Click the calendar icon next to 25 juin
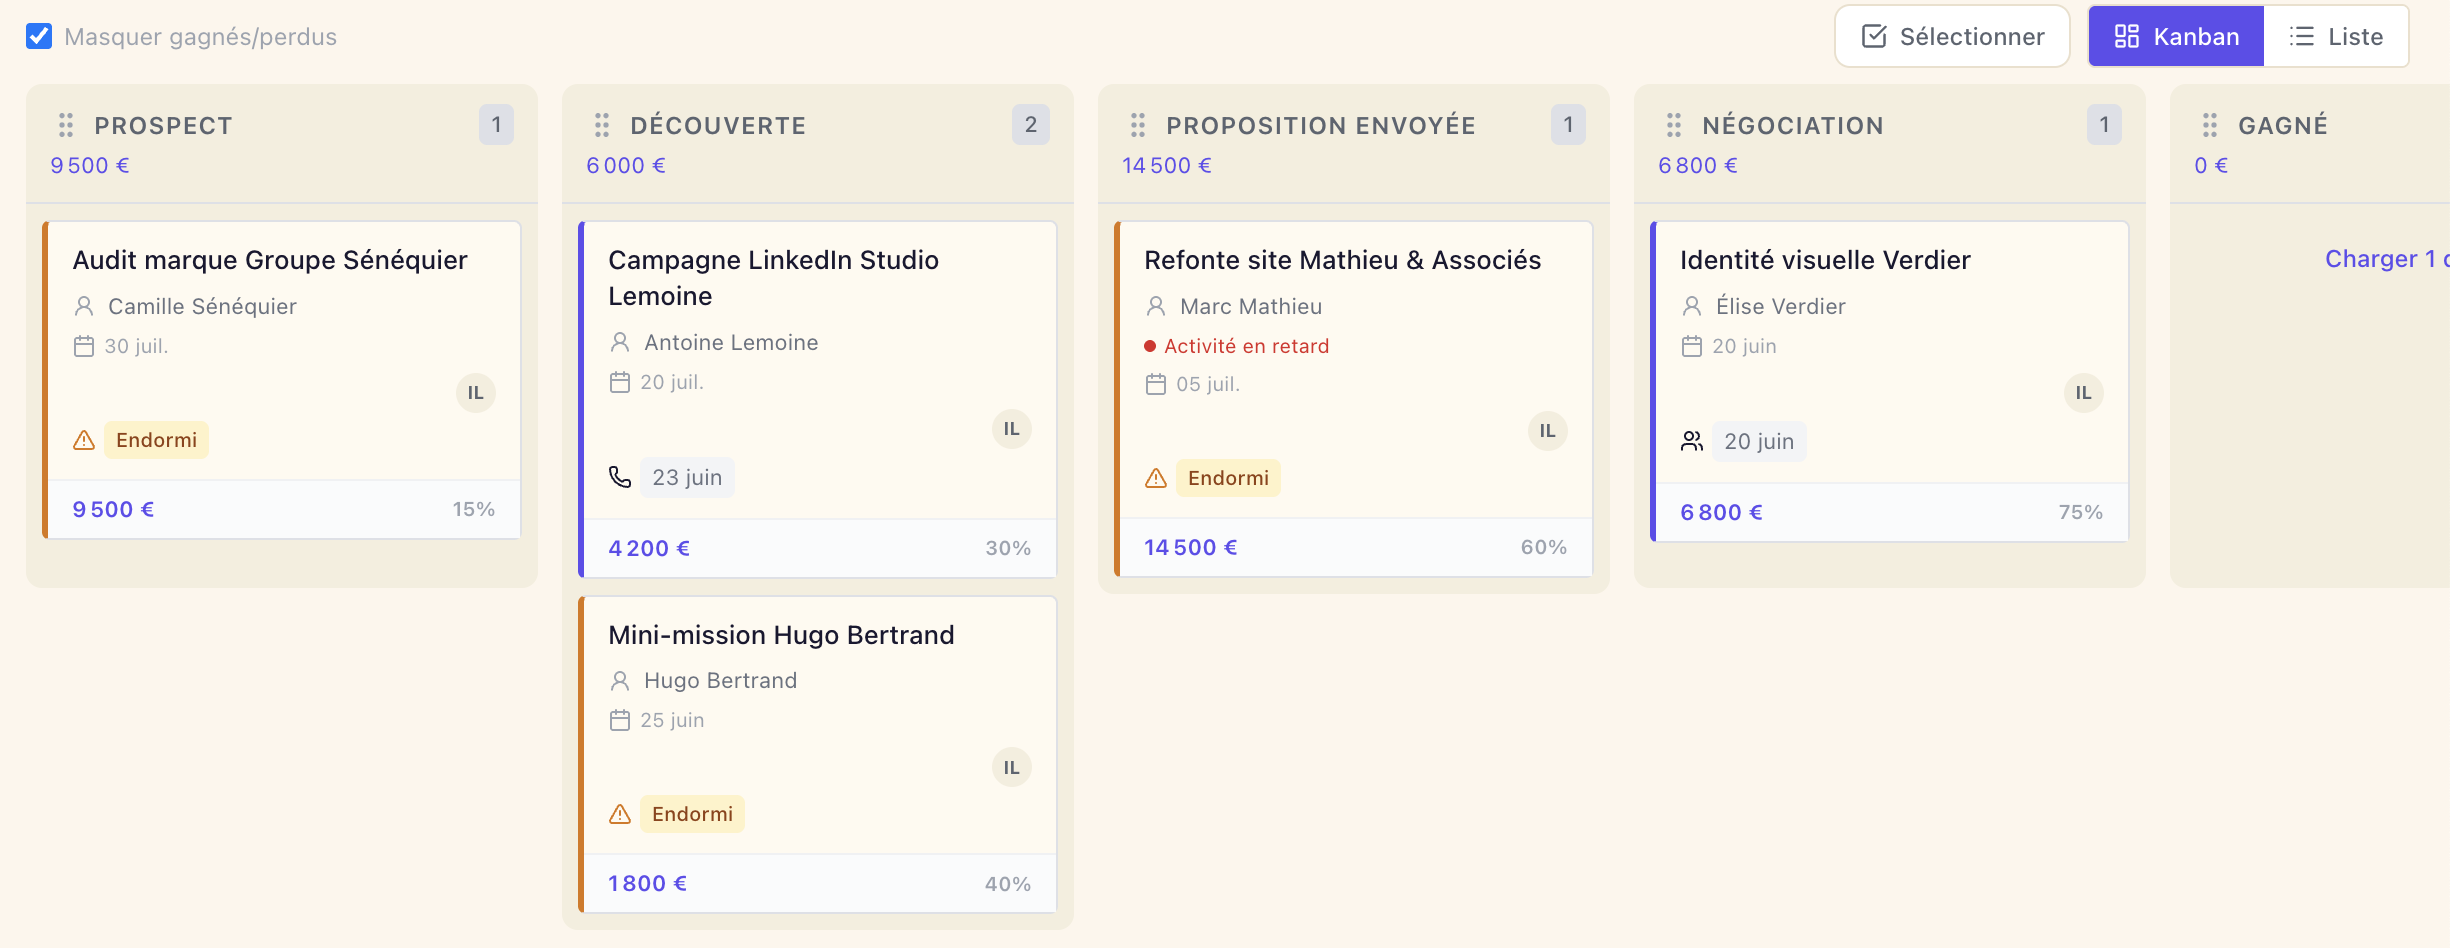The height and width of the screenshot is (948, 2450). point(620,720)
